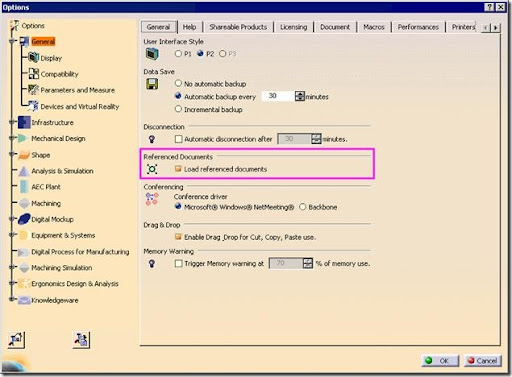Viewport: 512px width, 377px height.
Task: Click the OK button
Action: [x=440, y=361]
